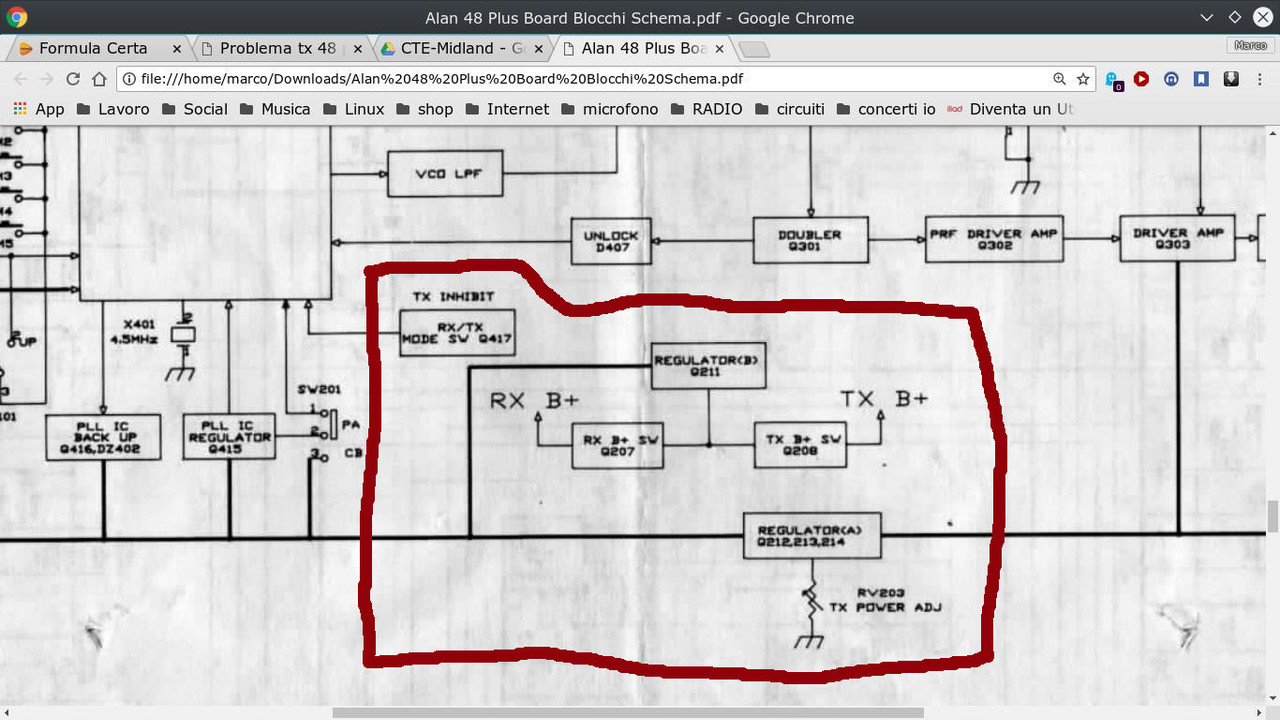This screenshot has width=1280, height=720.
Task: Go forward to the next page
Action: [46, 79]
